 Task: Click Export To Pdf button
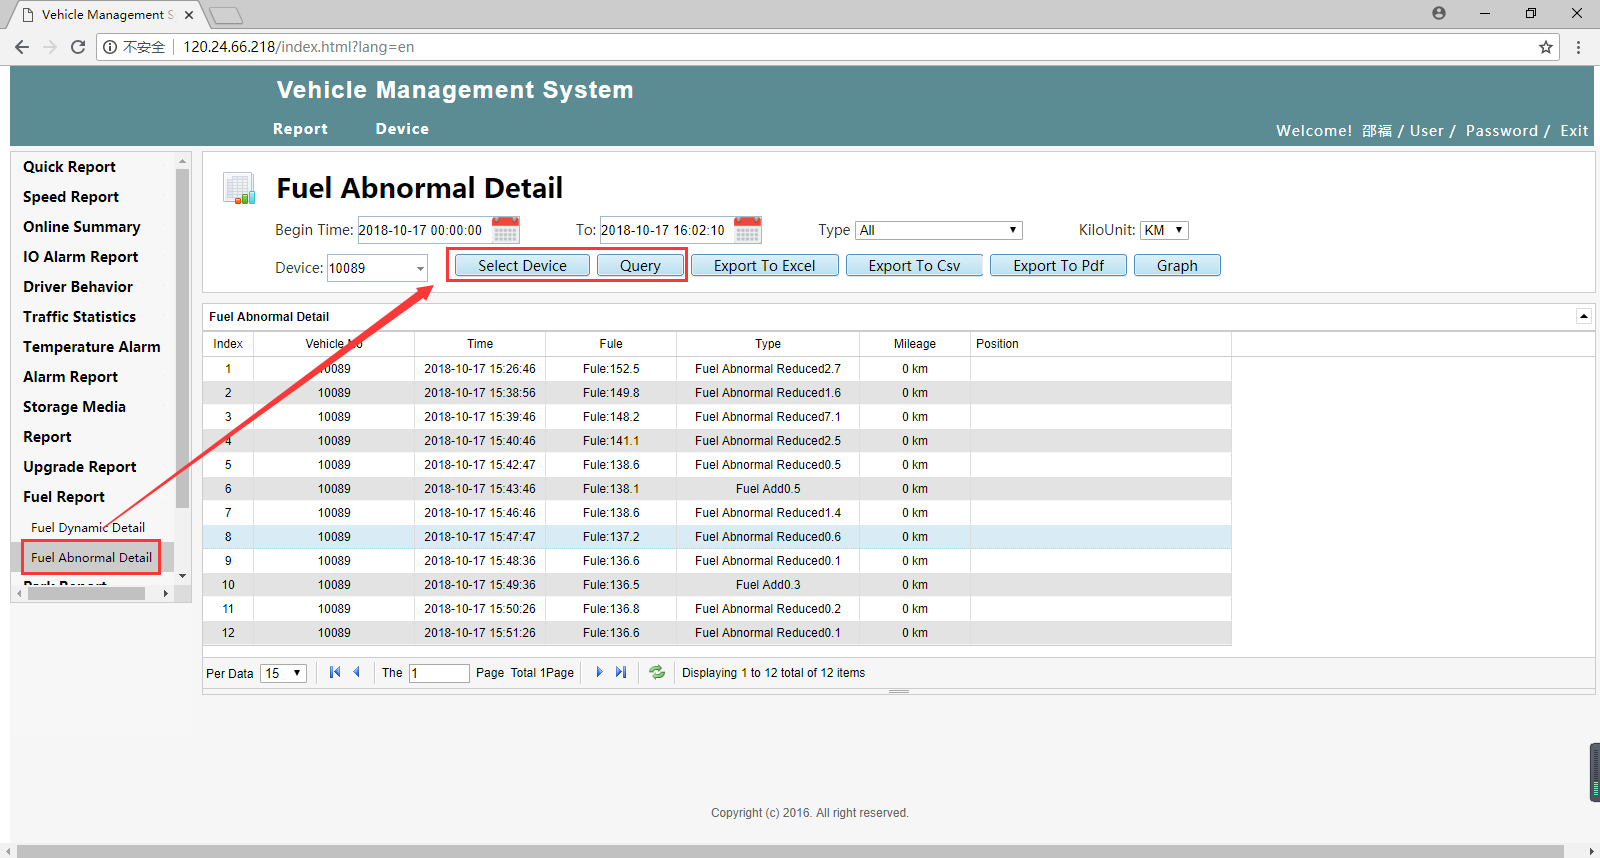coord(1058,265)
